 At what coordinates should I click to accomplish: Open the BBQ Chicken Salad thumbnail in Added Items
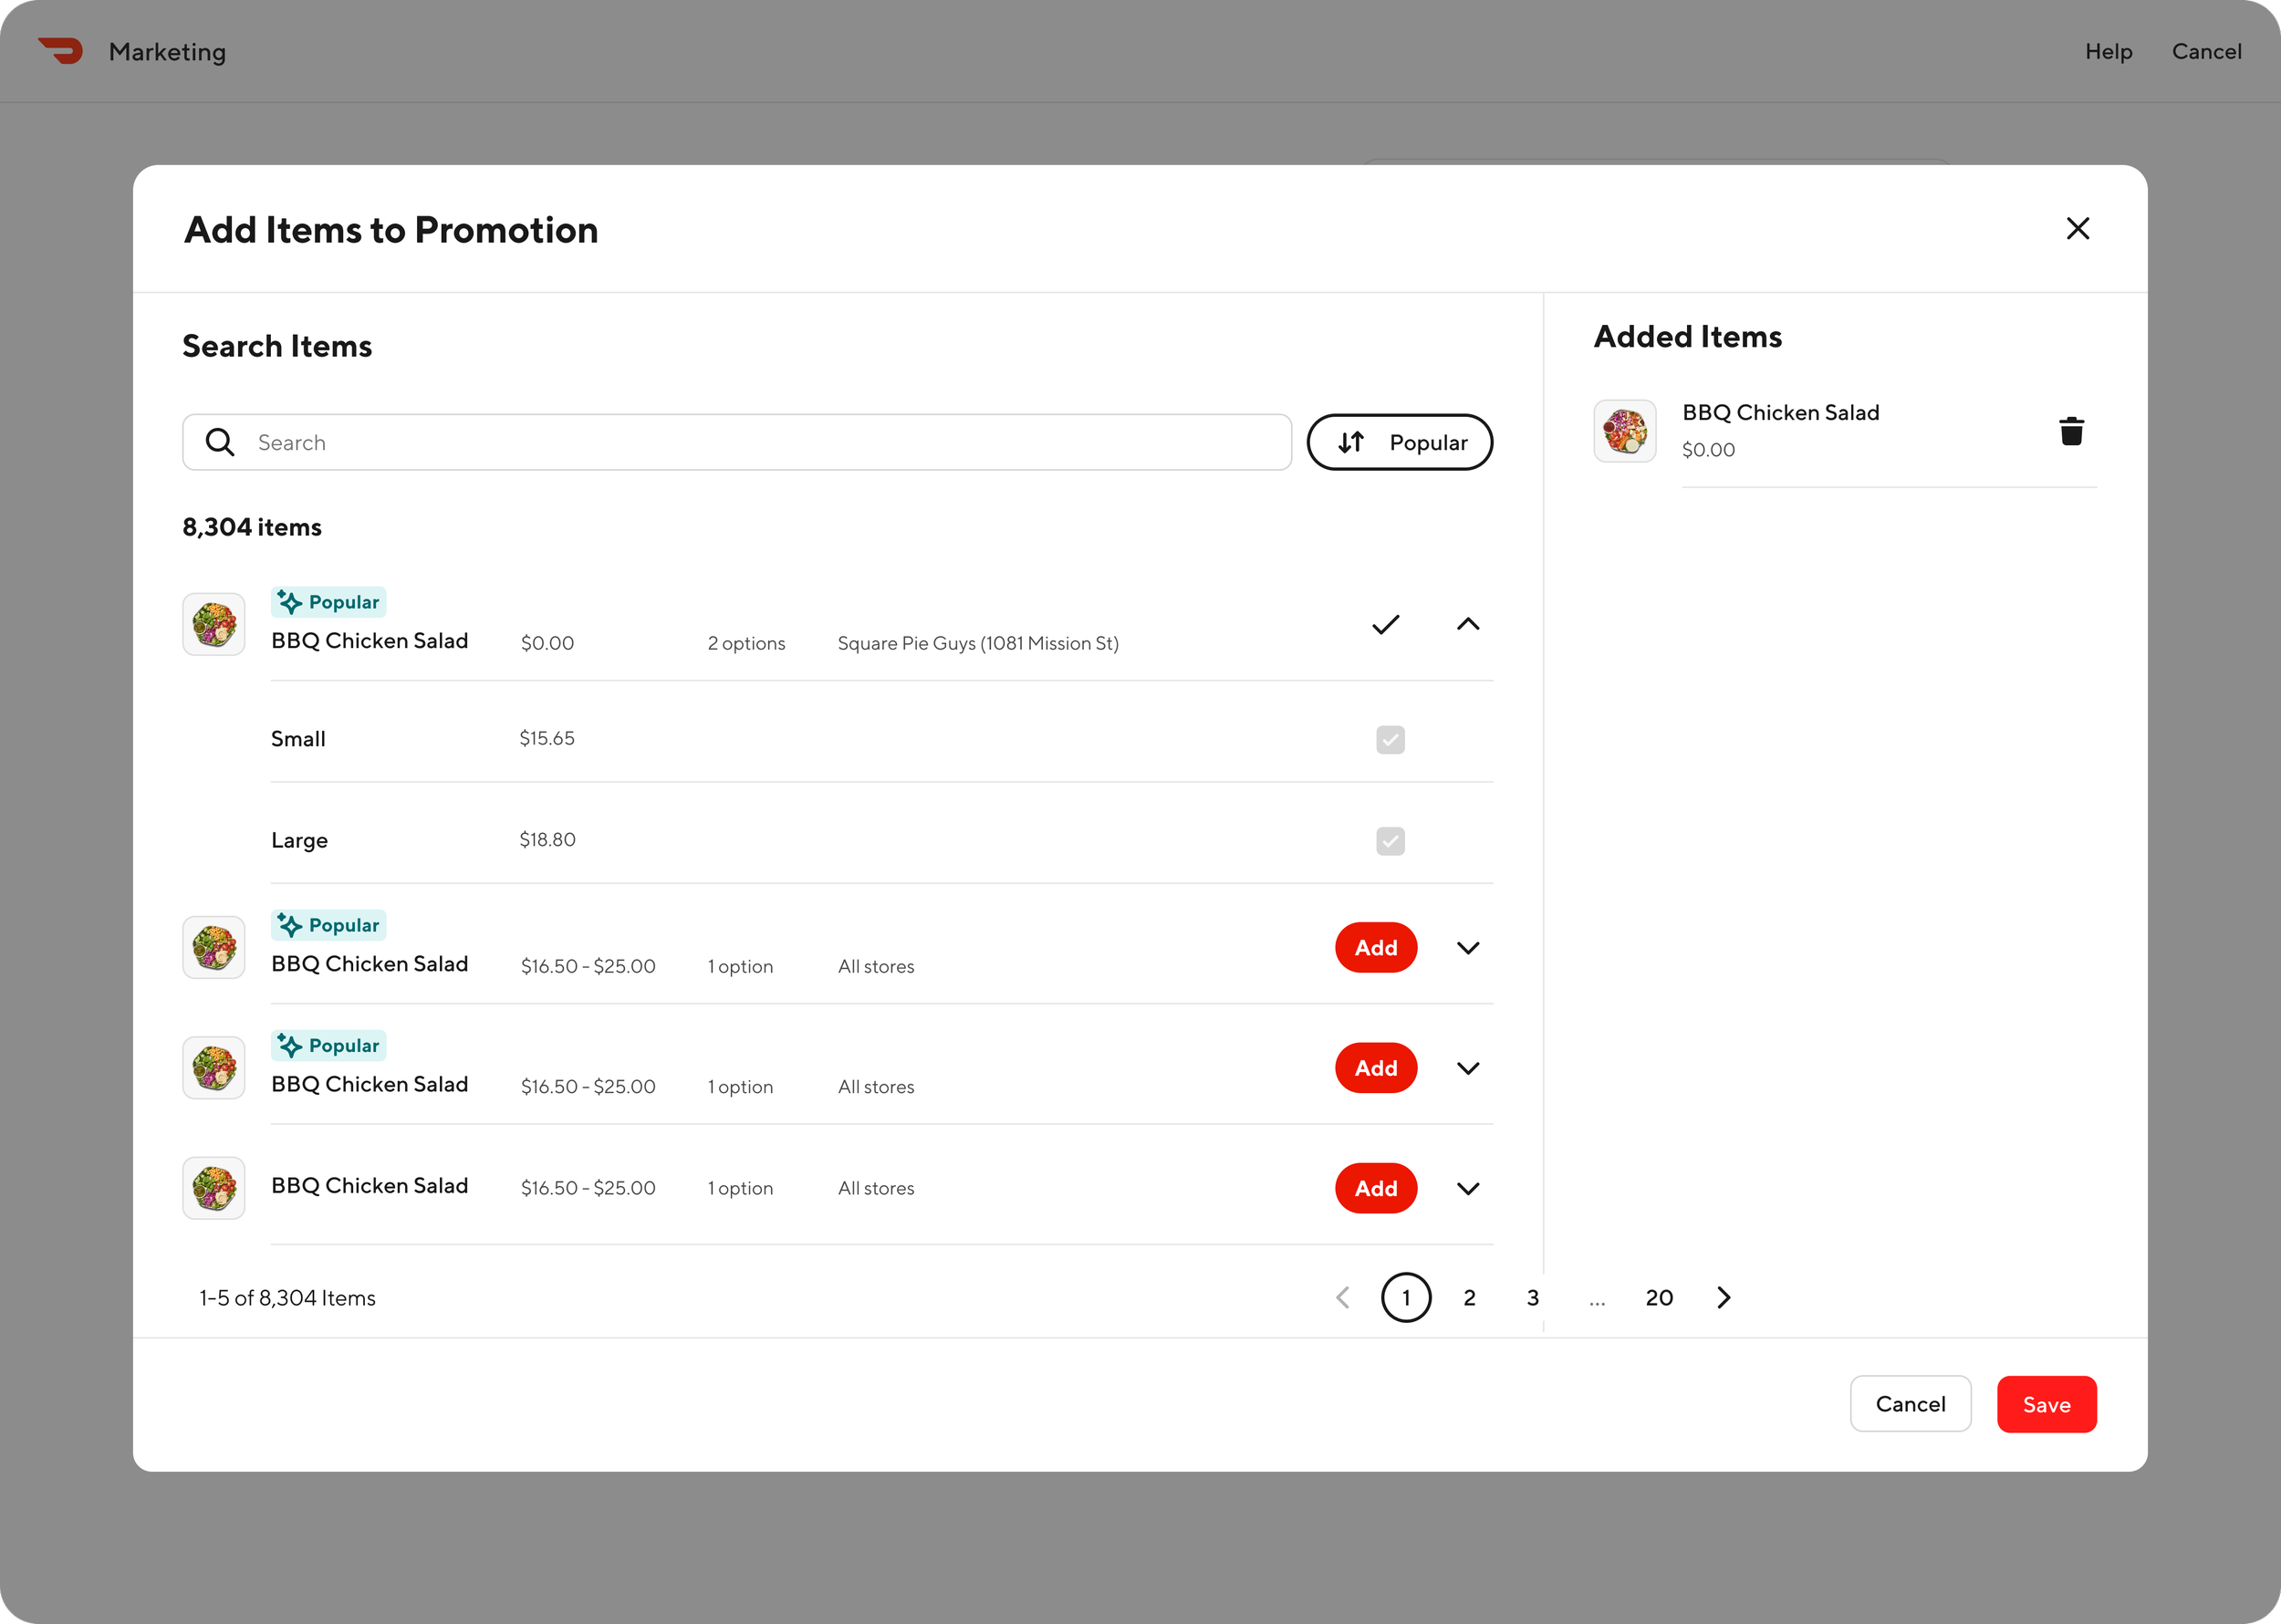point(1624,431)
